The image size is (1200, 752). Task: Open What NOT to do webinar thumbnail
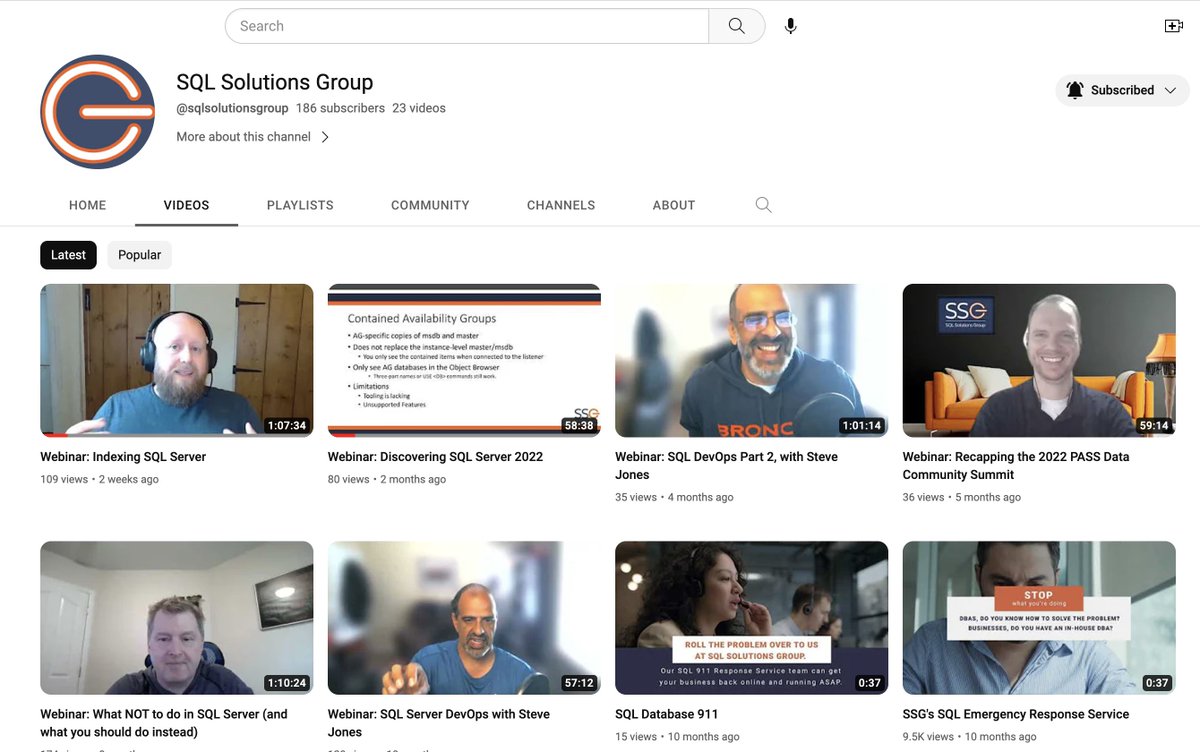[x=177, y=618]
